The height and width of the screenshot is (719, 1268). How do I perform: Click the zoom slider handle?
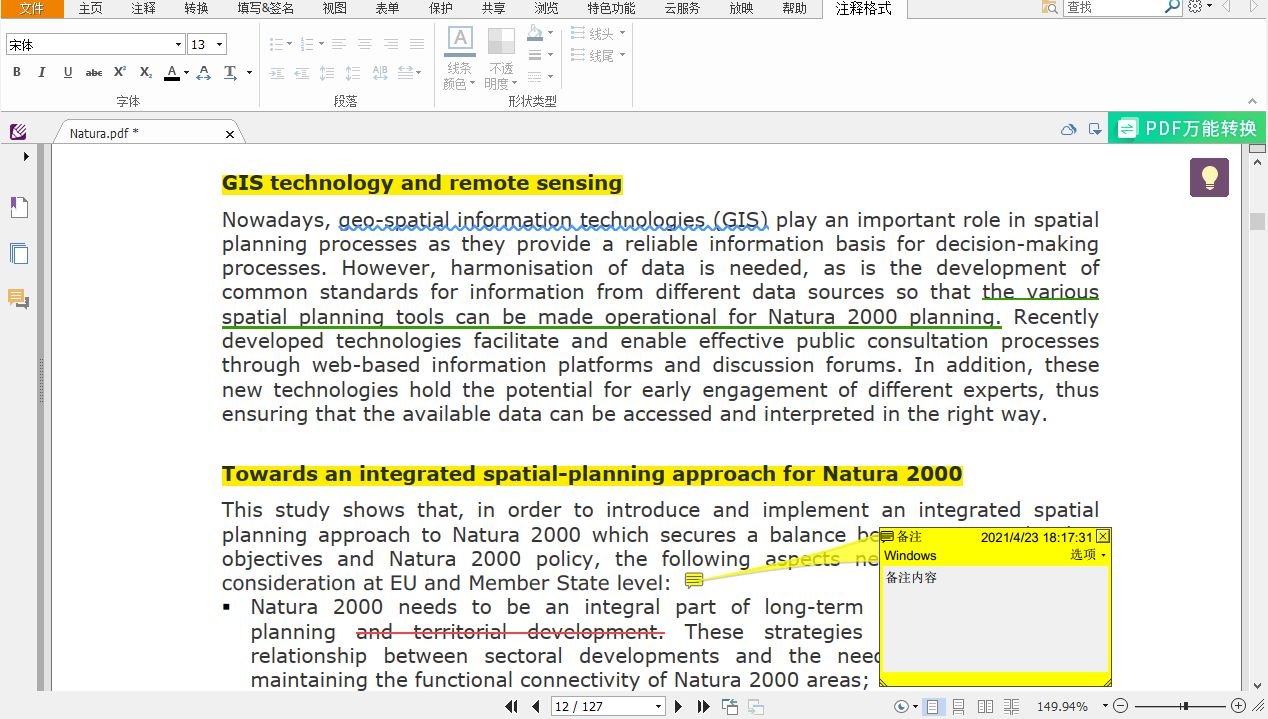coord(1184,706)
